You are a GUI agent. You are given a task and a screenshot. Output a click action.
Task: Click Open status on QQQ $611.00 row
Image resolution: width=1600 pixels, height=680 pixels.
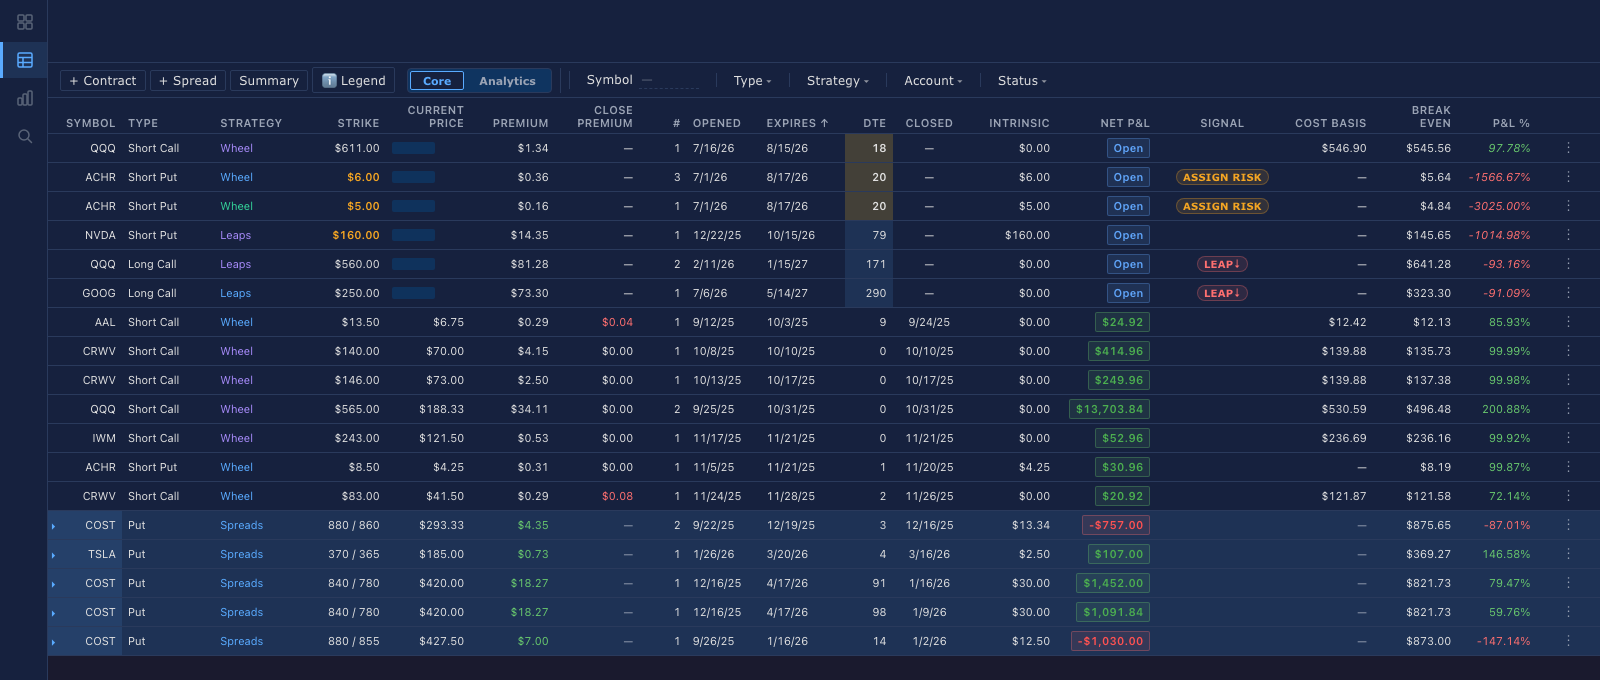pos(1128,148)
